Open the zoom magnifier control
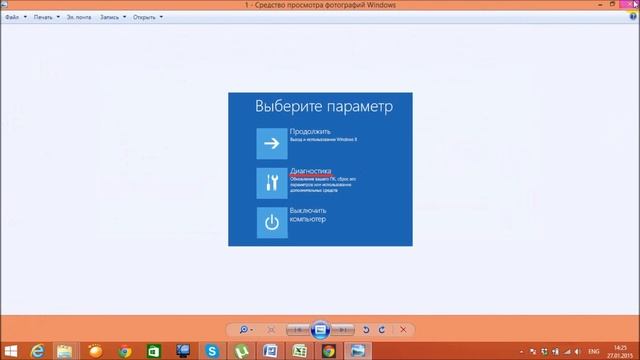The height and width of the screenshot is (360, 640). click(246, 329)
